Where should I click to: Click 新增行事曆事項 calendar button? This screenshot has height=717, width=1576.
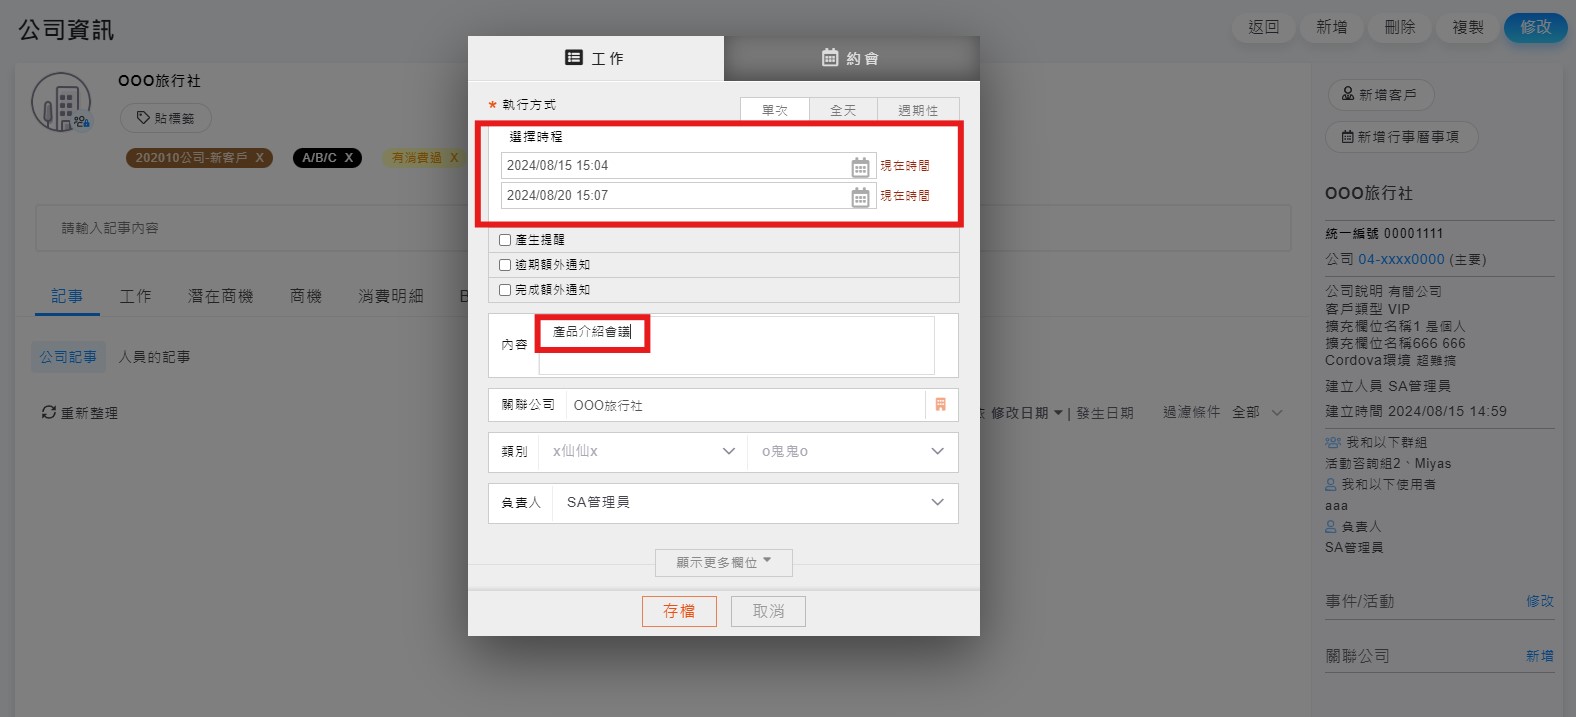1400,137
